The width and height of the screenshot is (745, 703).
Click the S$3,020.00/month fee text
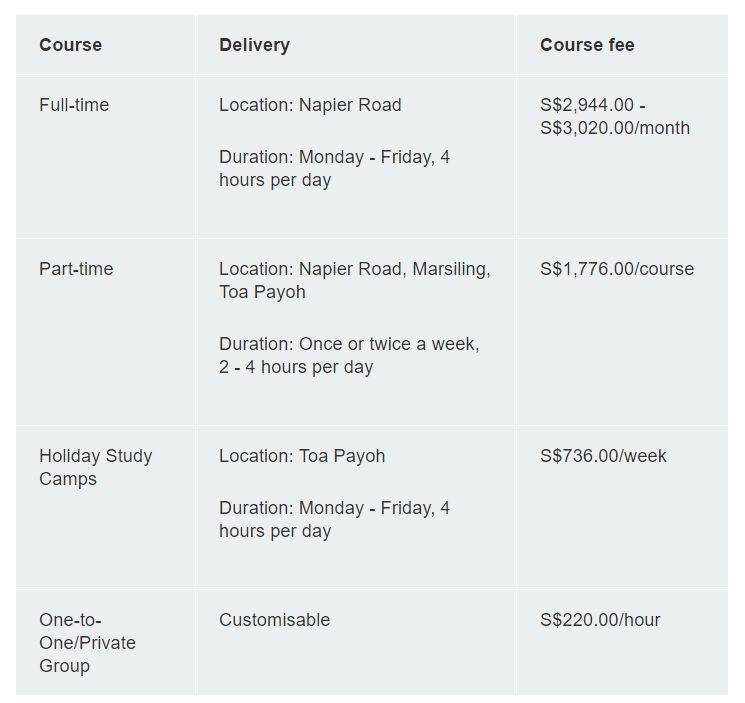(614, 128)
